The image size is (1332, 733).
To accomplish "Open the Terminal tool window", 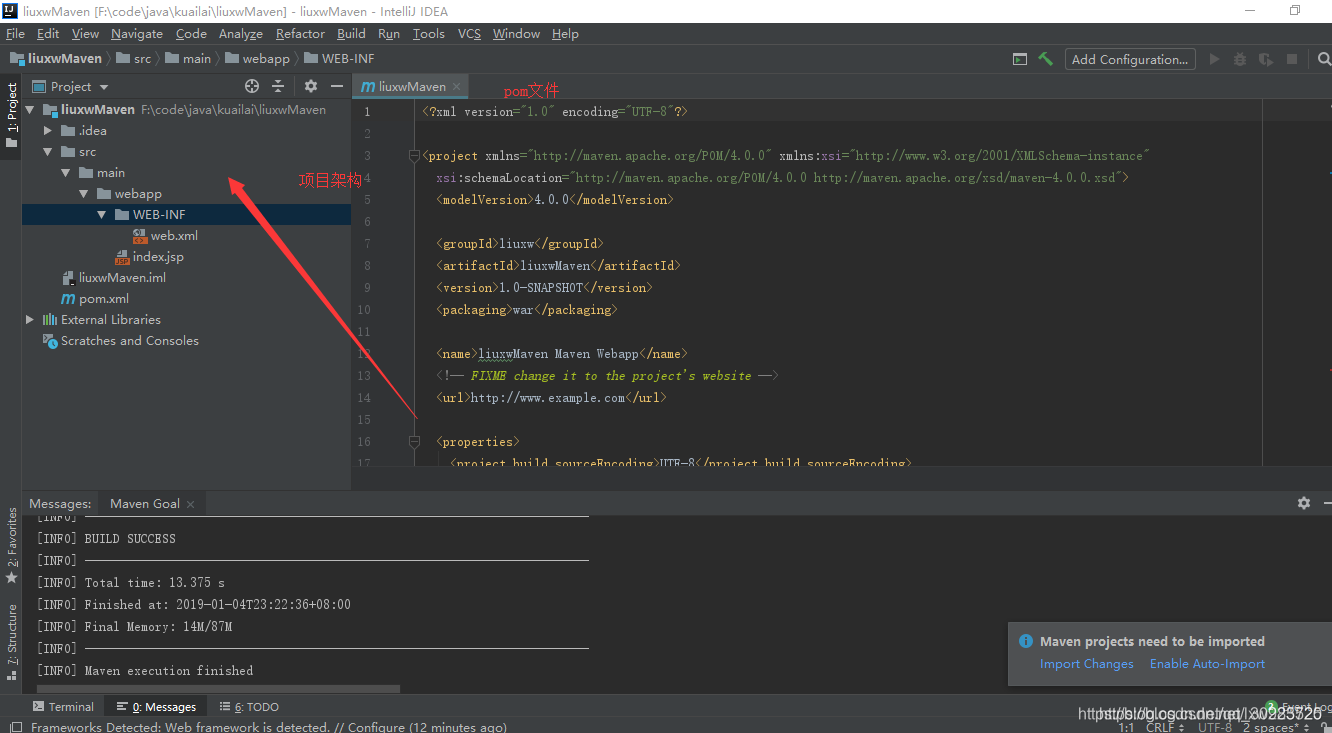I will [63, 707].
